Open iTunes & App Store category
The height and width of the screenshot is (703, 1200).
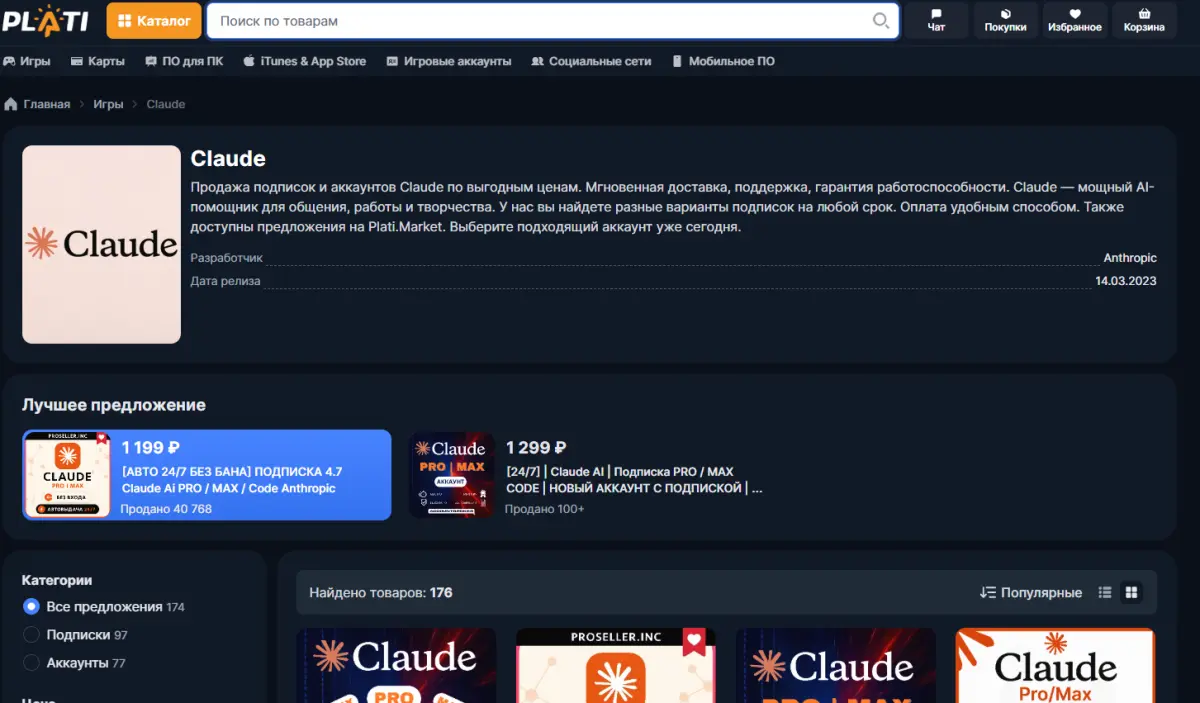[304, 61]
